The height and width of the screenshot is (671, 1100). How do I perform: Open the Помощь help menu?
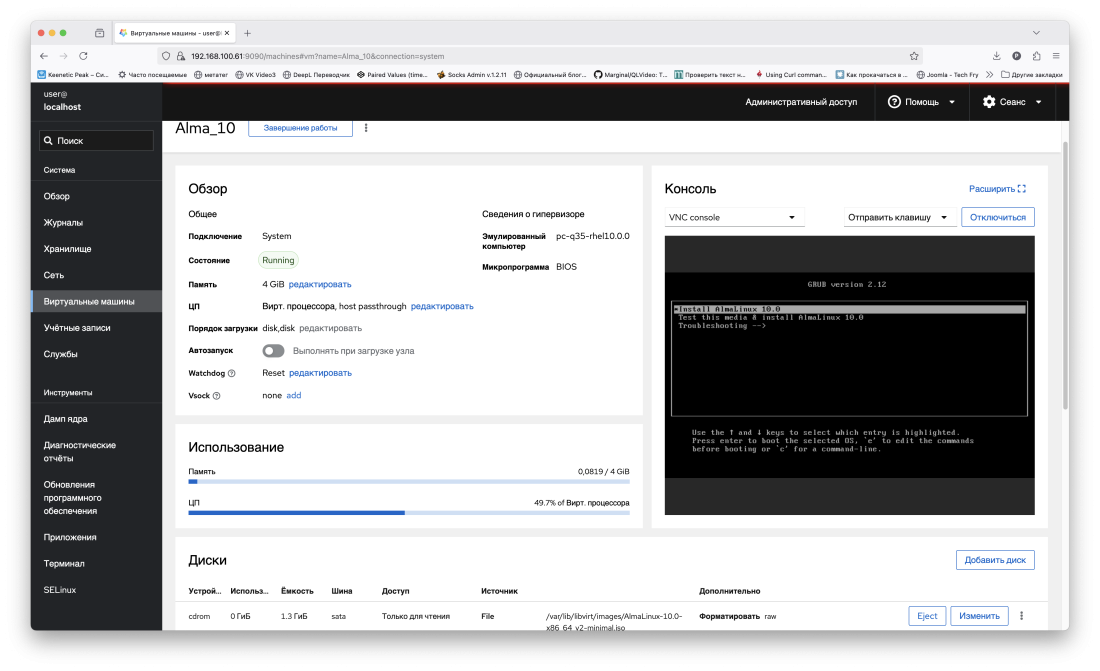point(921,102)
